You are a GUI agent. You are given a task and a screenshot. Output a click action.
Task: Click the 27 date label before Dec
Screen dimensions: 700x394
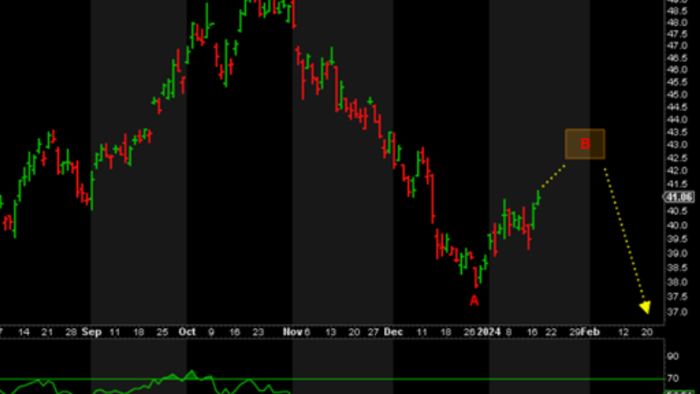click(373, 332)
